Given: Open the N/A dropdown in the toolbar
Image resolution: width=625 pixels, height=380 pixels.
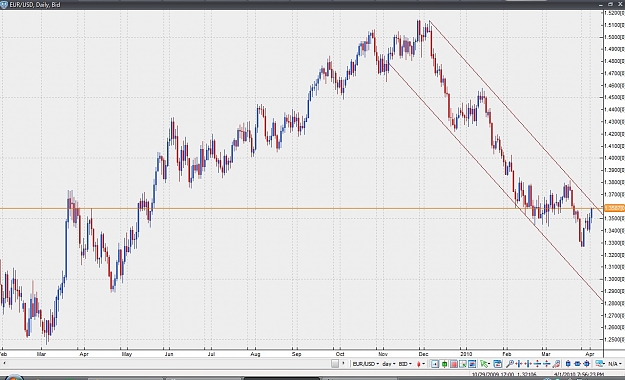Looking at the screenshot, I should click(616, 364).
